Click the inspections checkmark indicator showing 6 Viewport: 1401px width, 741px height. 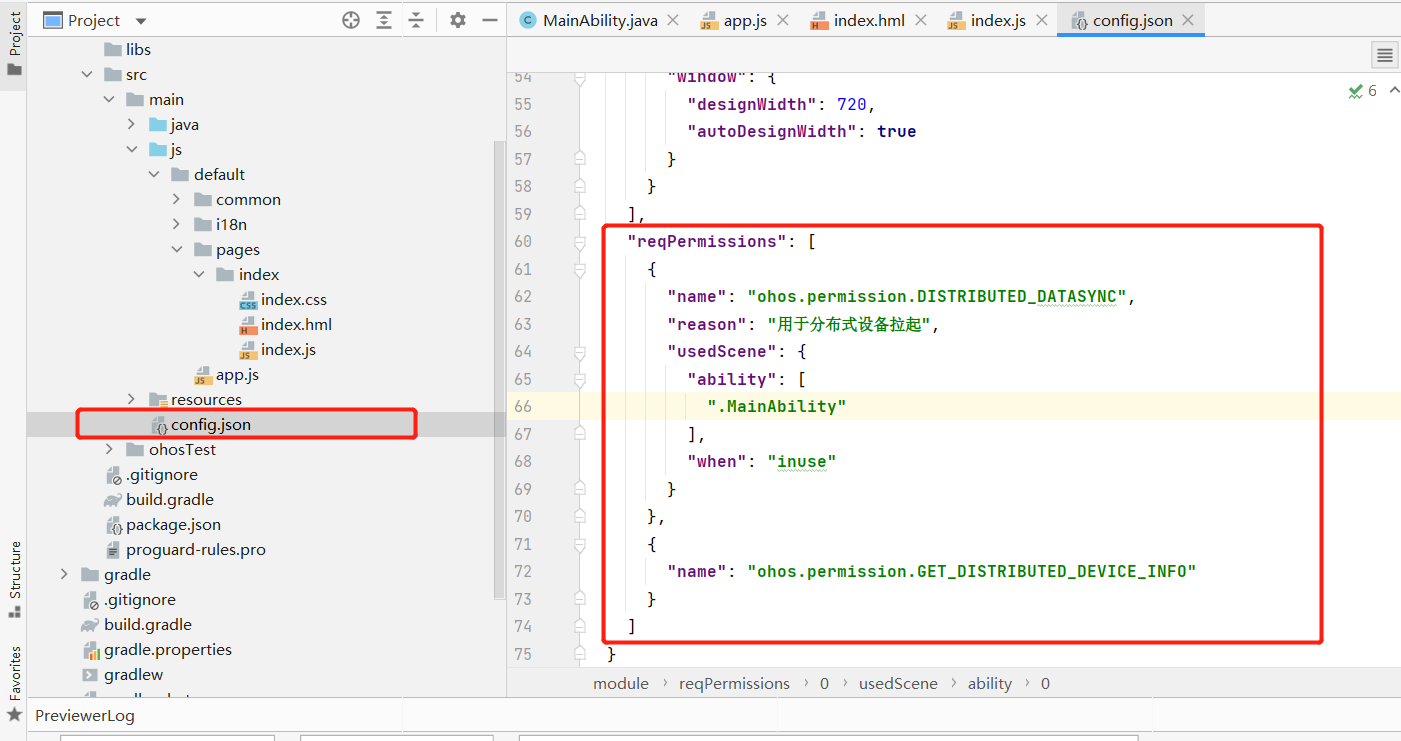(1362, 91)
